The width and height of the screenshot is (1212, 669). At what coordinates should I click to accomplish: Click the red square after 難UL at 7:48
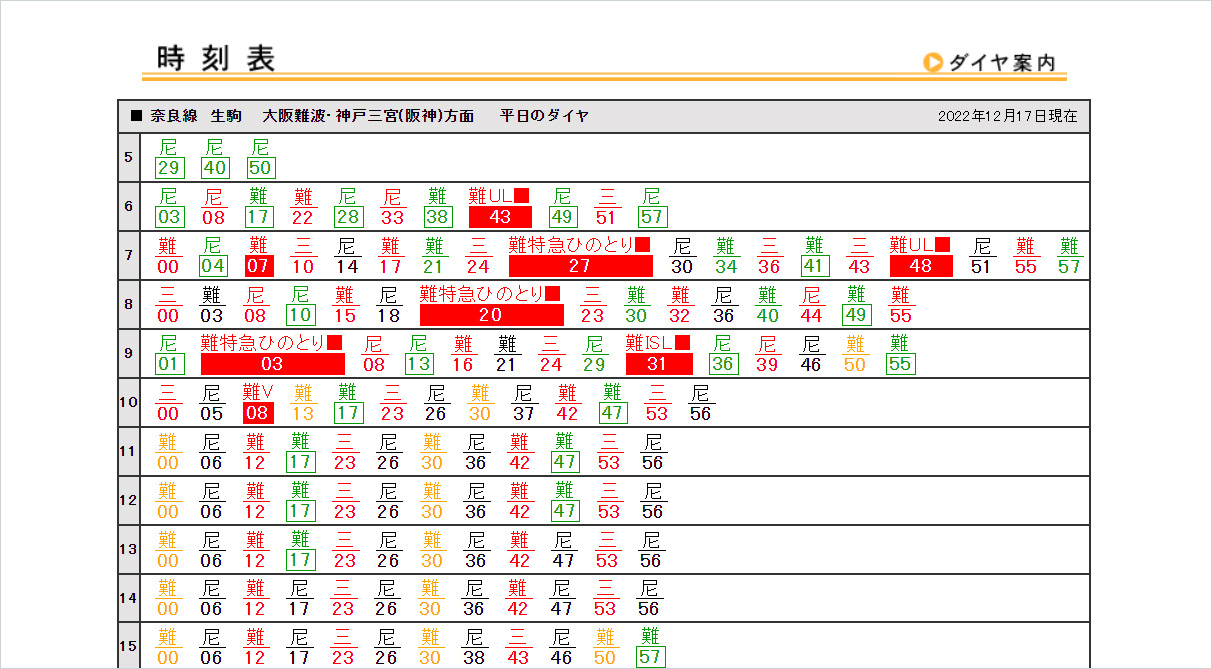pyautogui.click(x=942, y=245)
